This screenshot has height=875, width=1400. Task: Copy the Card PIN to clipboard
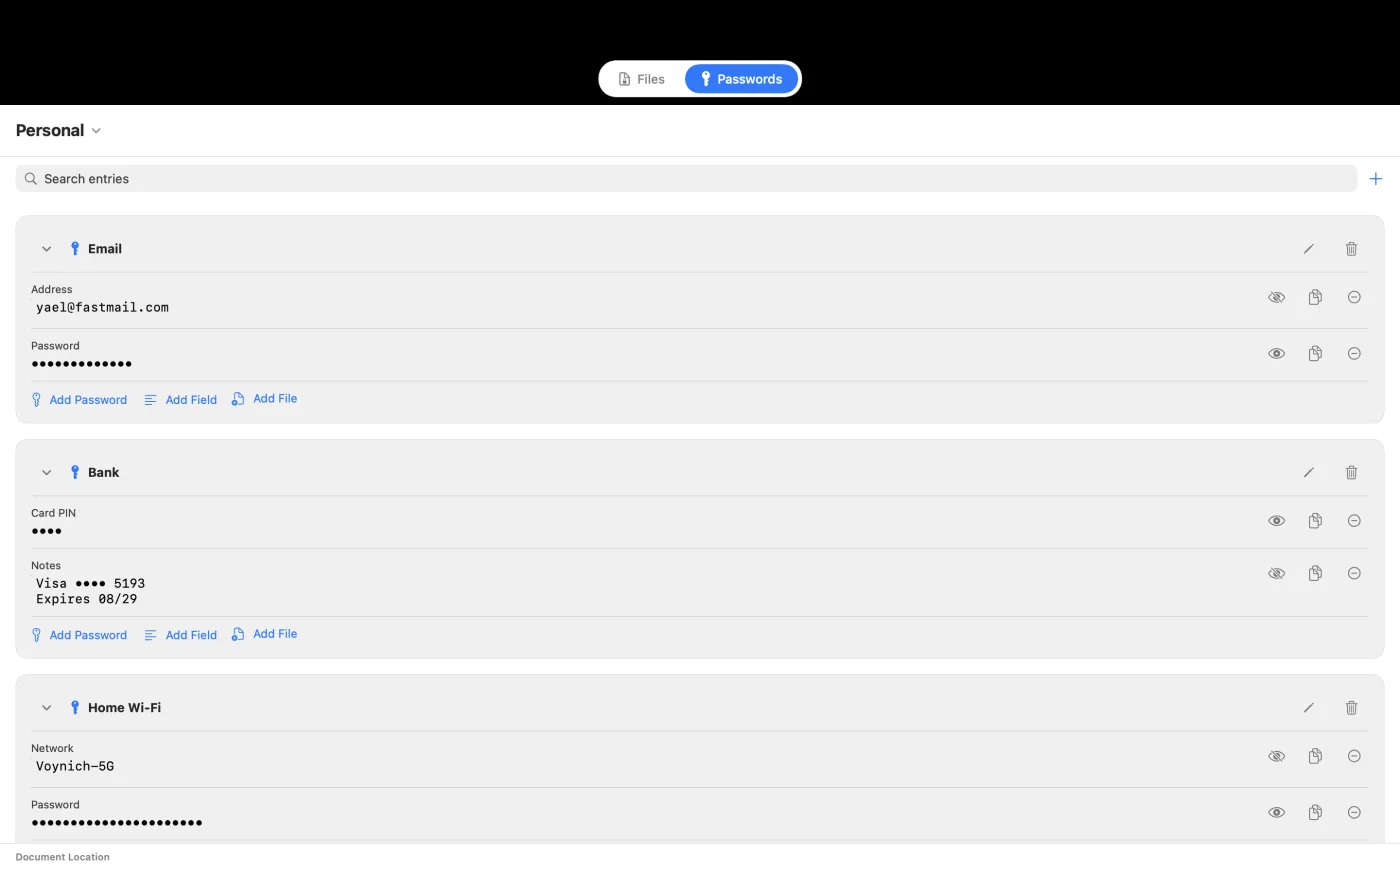click(x=1316, y=521)
